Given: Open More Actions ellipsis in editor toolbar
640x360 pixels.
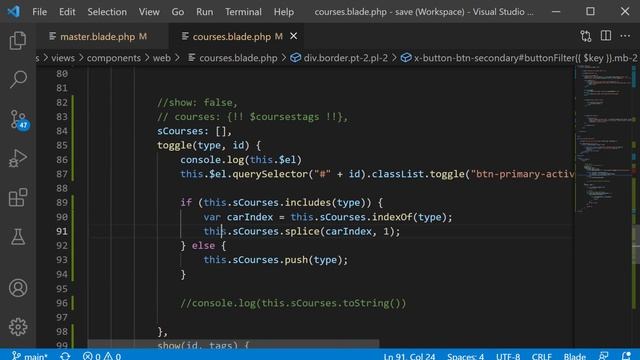Looking at the screenshot, I should pos(625,36).
